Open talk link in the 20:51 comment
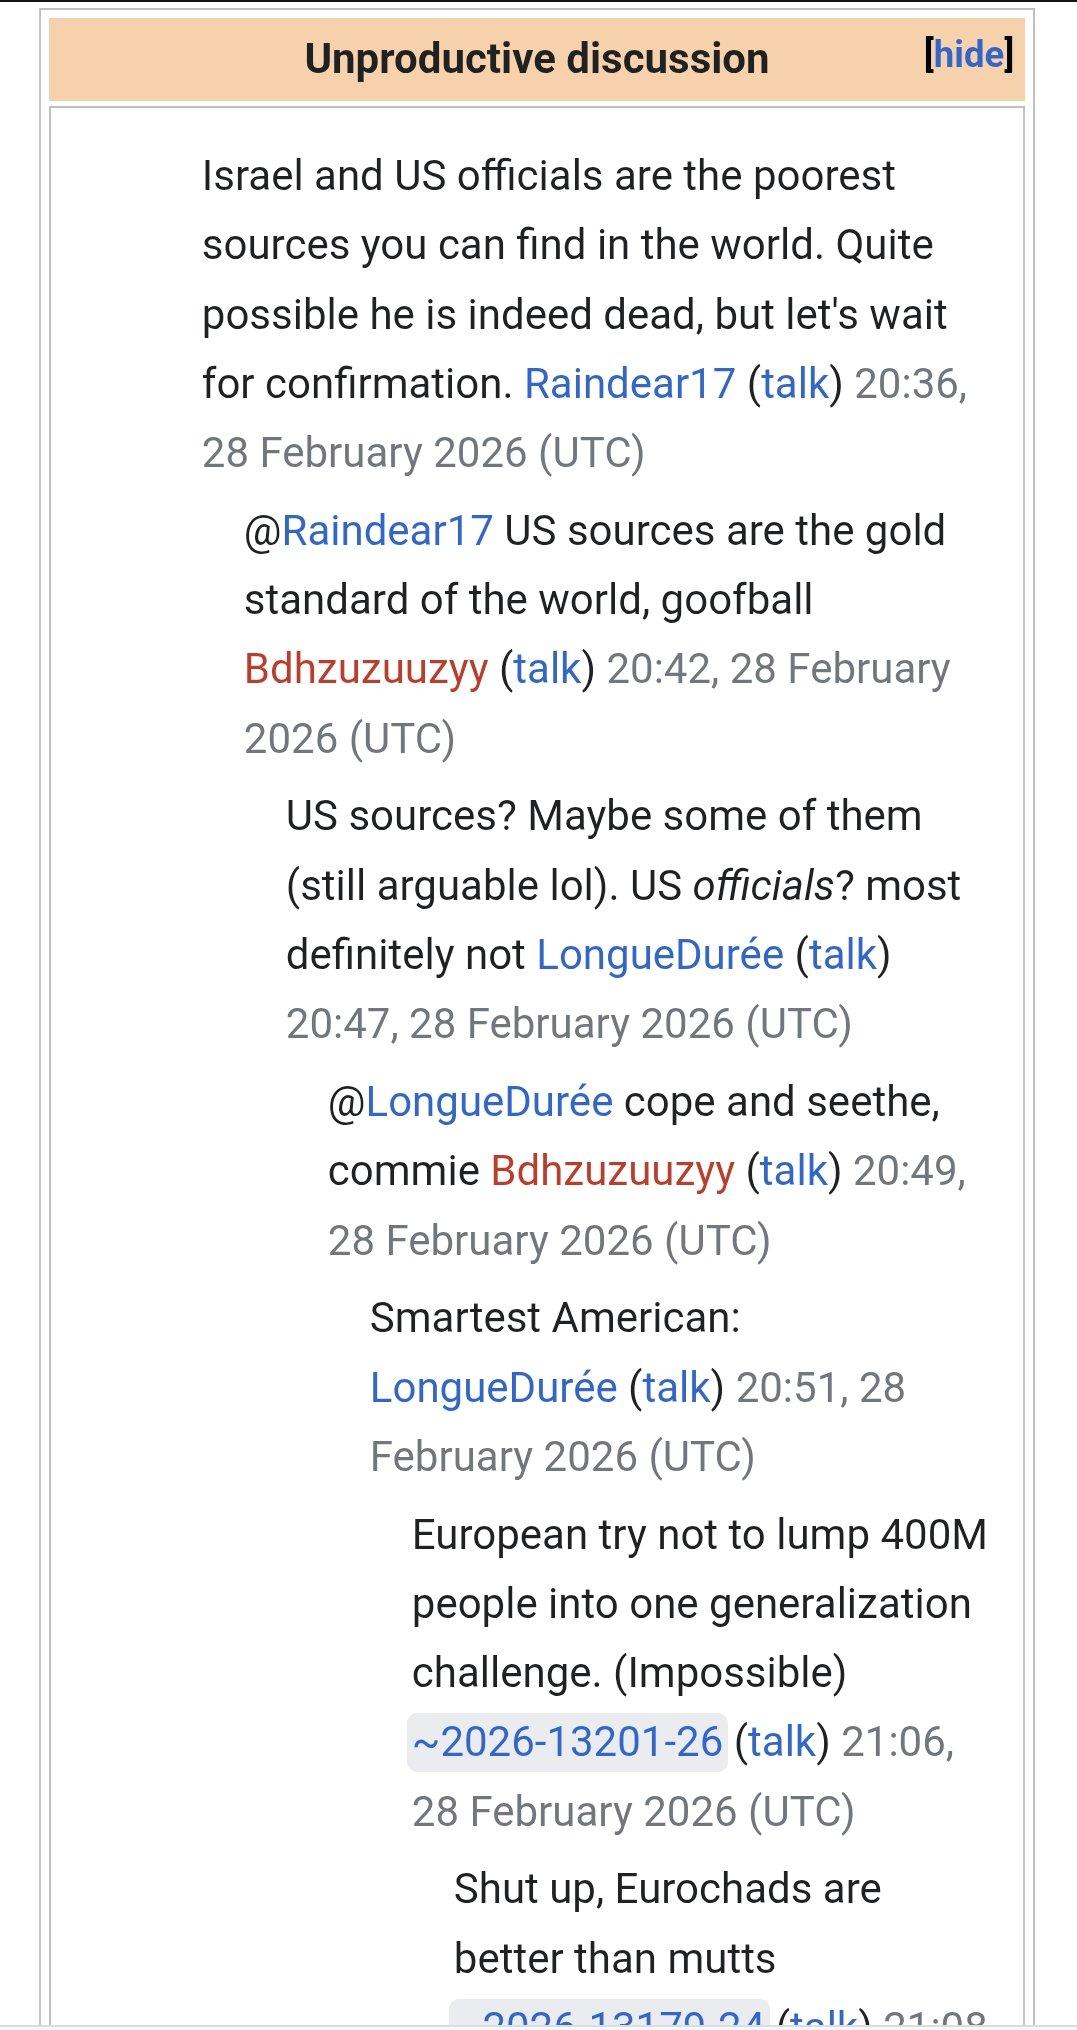The image size is (1077, 2030). click(676, 1388)
